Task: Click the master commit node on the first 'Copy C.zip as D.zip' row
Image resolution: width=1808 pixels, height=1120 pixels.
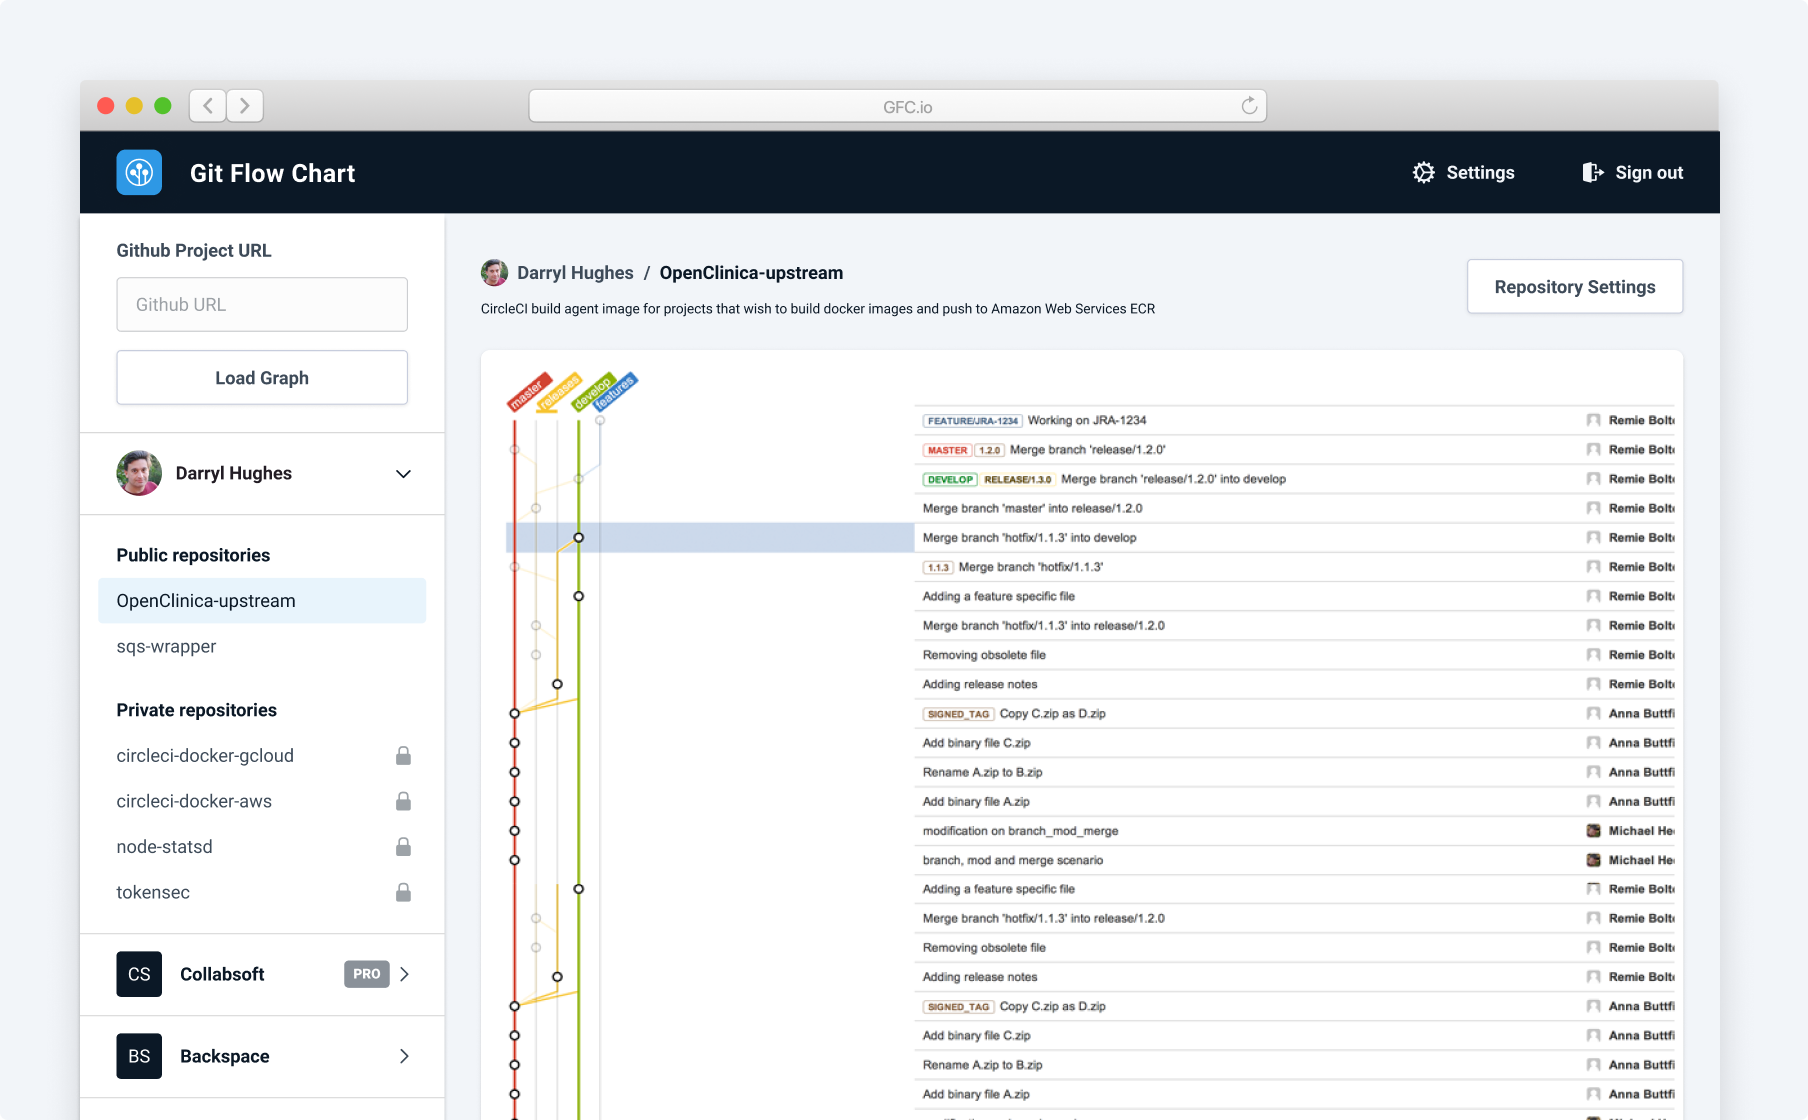Action: pos(514,714)
